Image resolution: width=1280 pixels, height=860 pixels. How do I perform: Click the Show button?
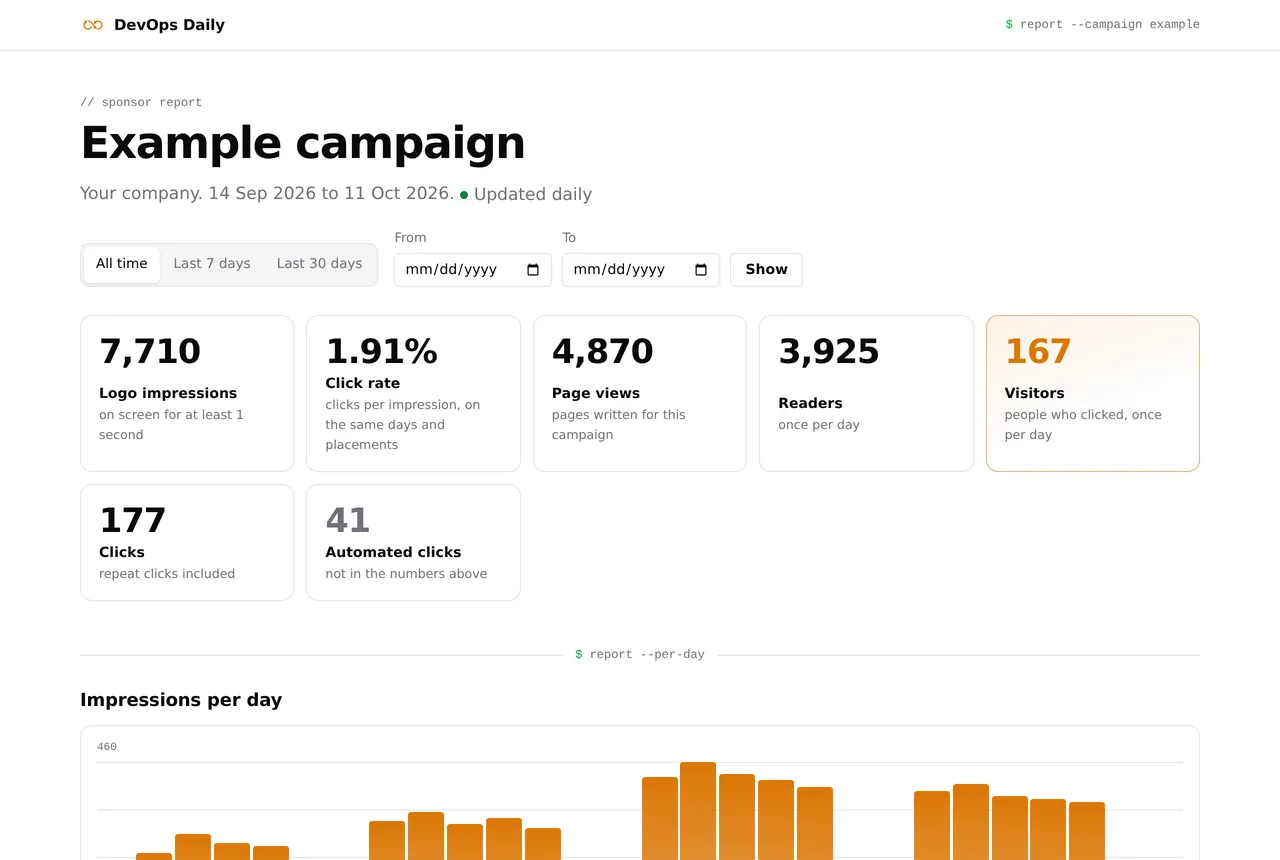tap(766, 270)
